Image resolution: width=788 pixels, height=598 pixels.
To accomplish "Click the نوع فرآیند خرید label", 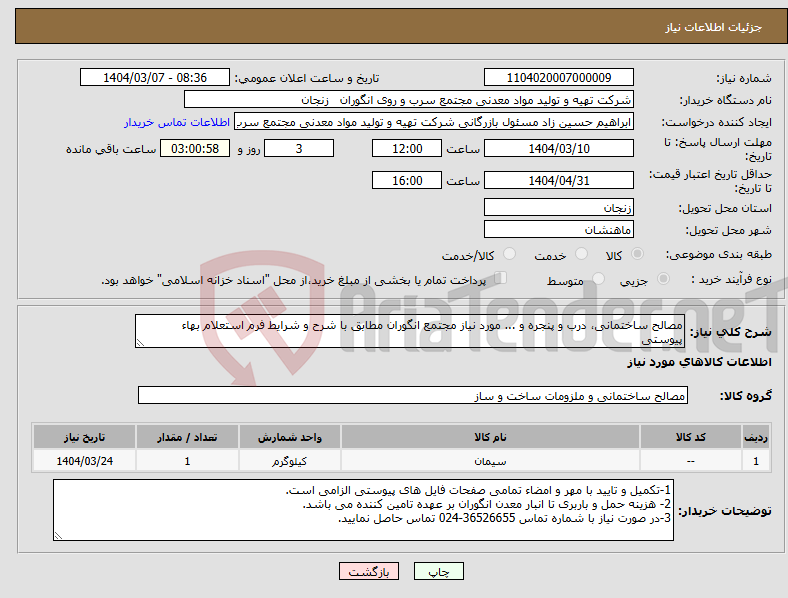I will [x=731, y=279].
